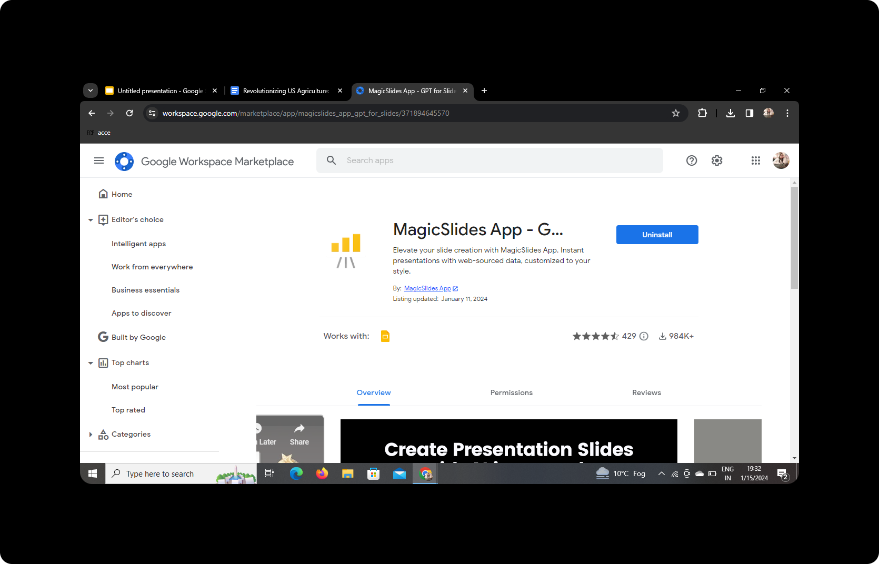Click the rating info icon beside 429
The width and height of the screenshot is (879, 564).
644,337
